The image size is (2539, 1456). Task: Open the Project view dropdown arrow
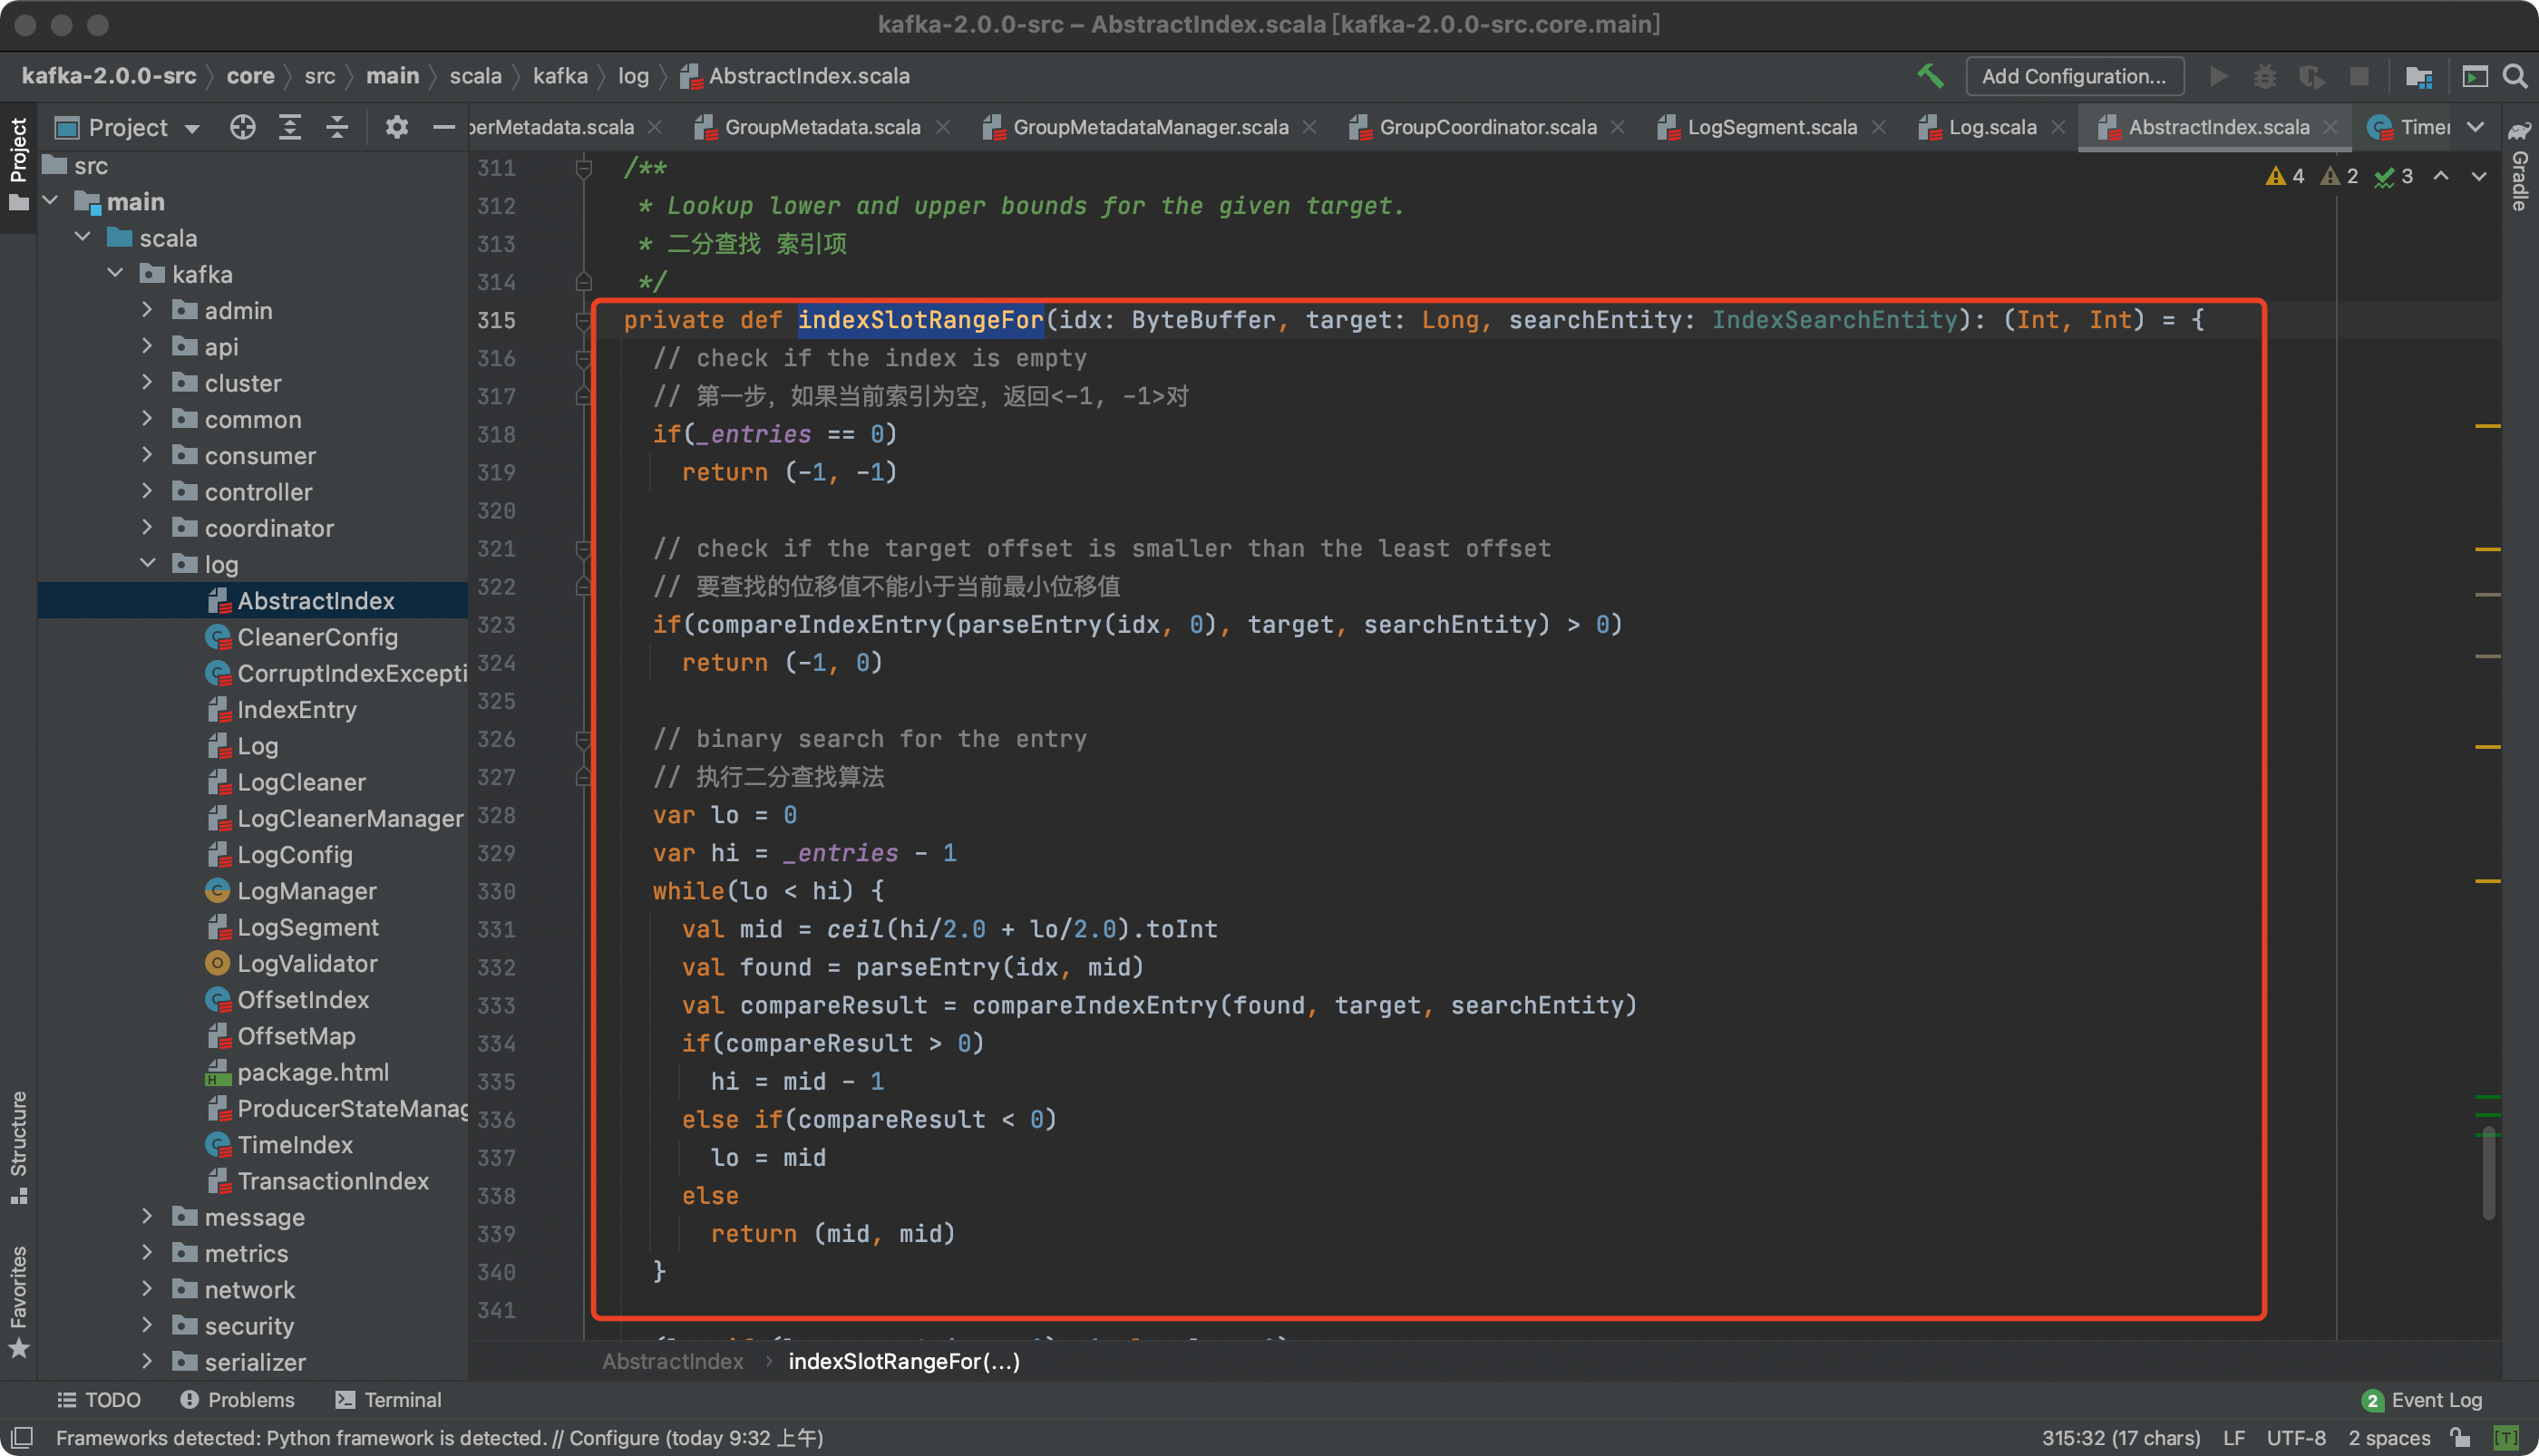click(192, 128)
